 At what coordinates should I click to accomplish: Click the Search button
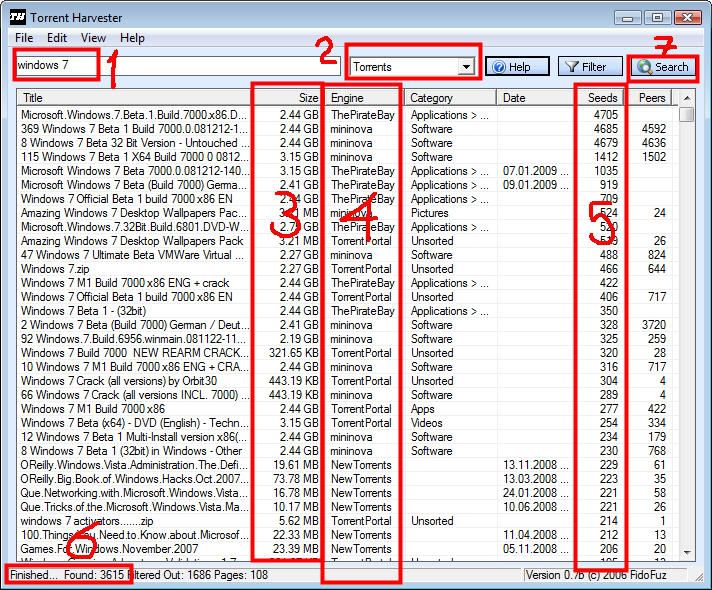pos(663,67)
